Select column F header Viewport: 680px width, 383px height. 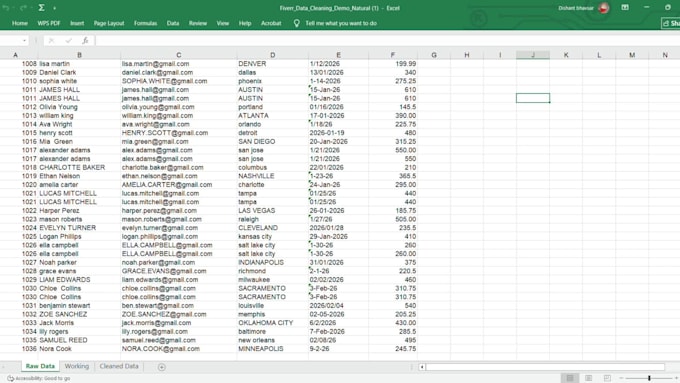392,55
